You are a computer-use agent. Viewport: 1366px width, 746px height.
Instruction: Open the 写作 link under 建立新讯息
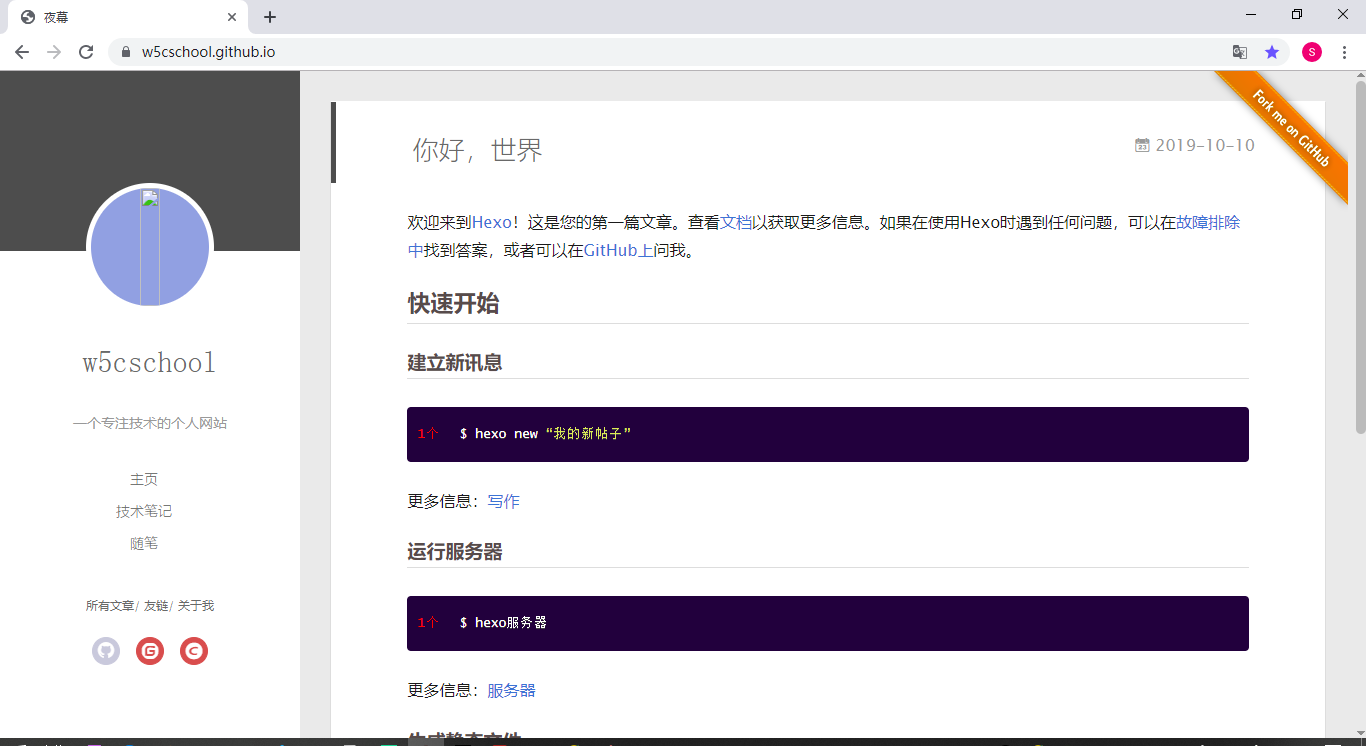(503, 501)
